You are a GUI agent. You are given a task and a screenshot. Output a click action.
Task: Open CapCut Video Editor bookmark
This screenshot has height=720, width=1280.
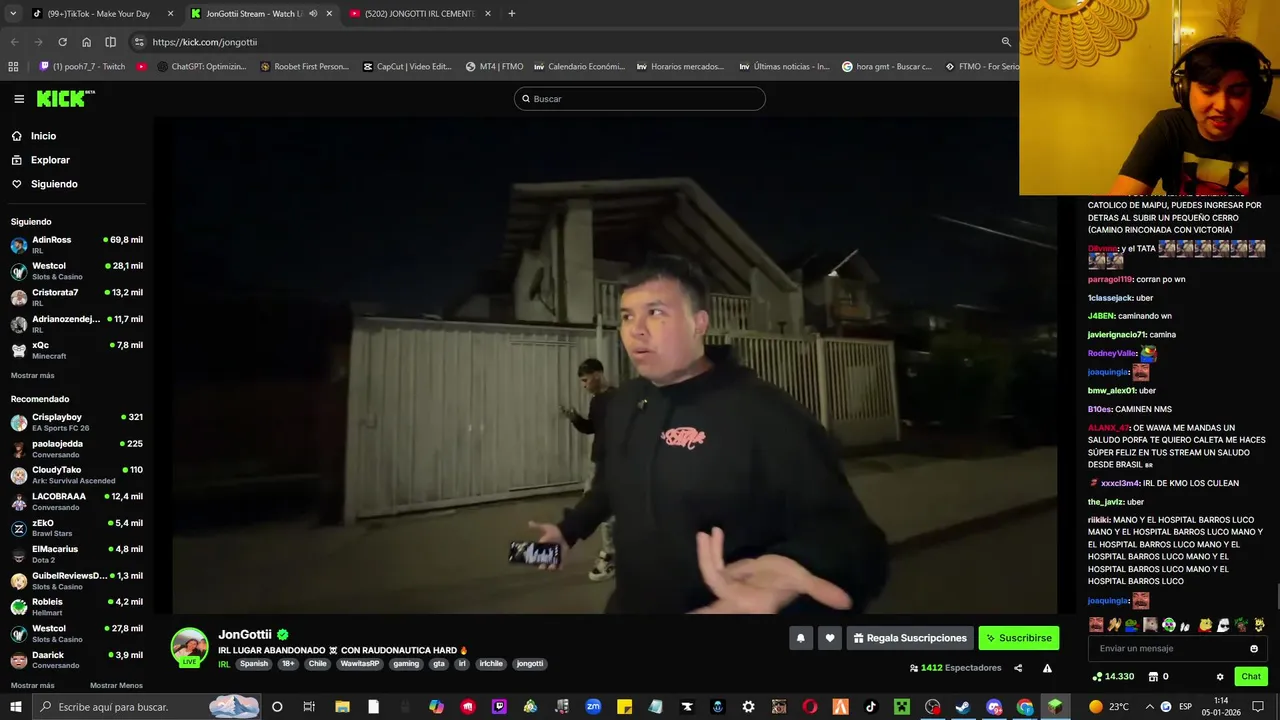(x=407, y=67)
